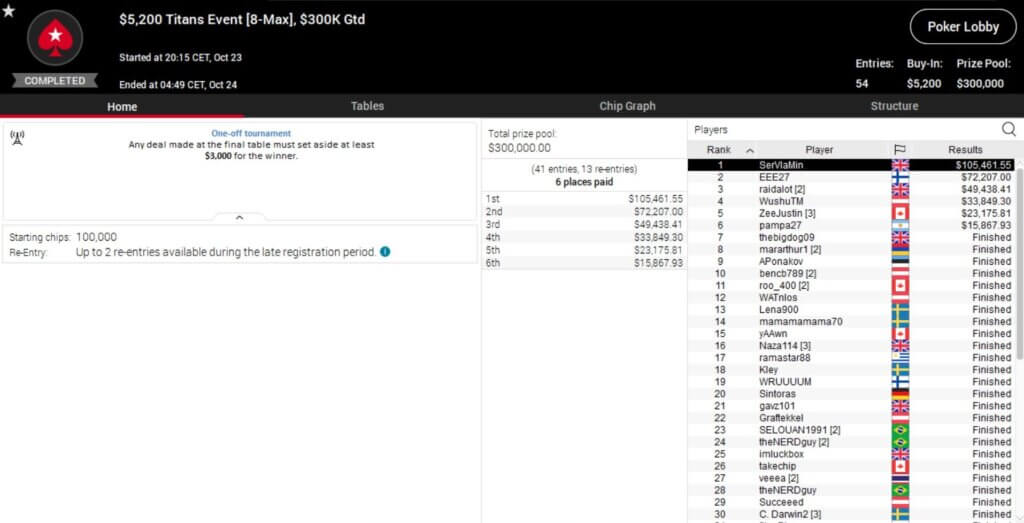Collapse the tournament info panel chevron
The image size is (1024, 523).
[240, 217]
